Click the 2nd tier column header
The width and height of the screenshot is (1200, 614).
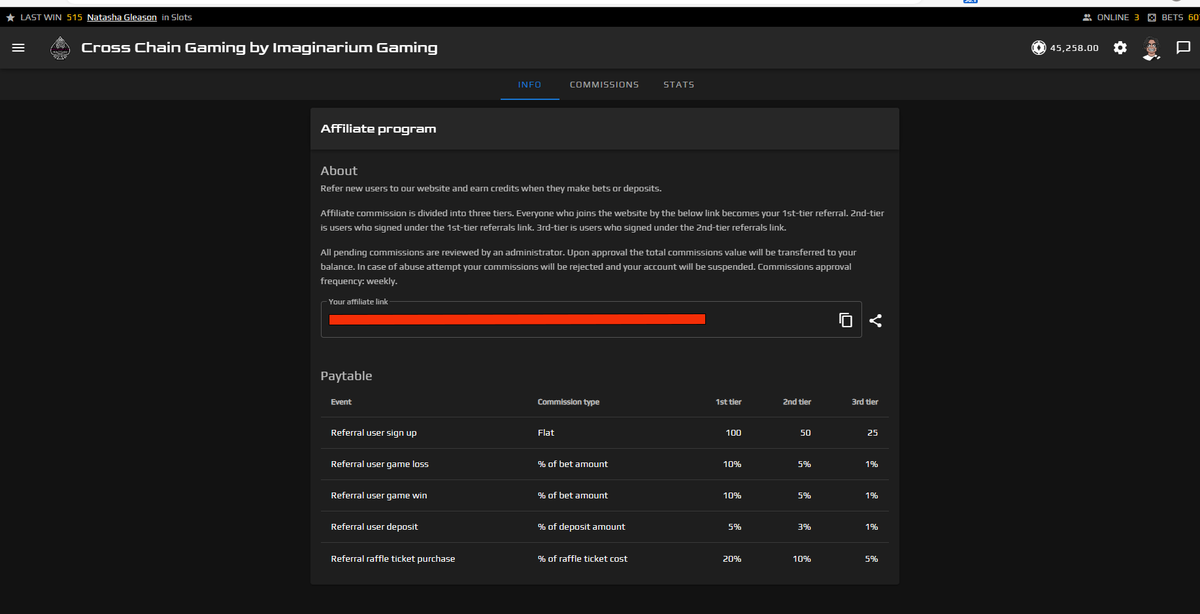click(x=797, y=402)
